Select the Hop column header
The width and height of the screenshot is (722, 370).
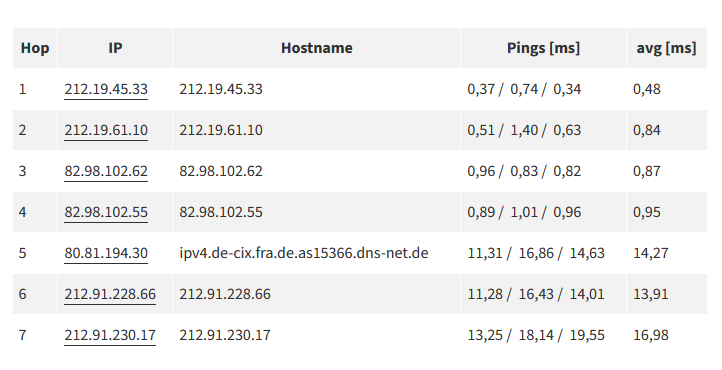pyautogui.click(x=35, y=48)
